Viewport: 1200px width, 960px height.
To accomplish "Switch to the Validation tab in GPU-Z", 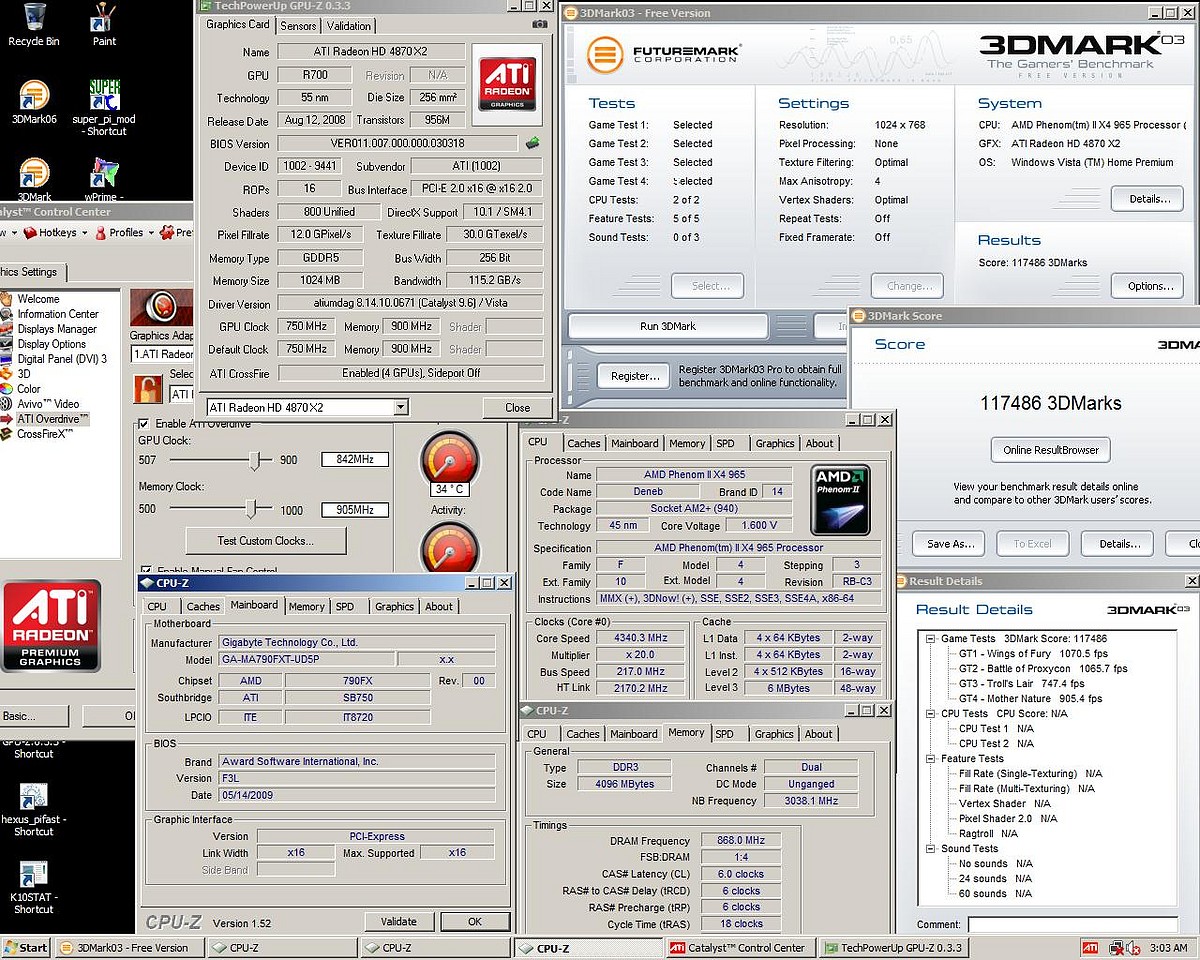I will (x=348, y=26).
